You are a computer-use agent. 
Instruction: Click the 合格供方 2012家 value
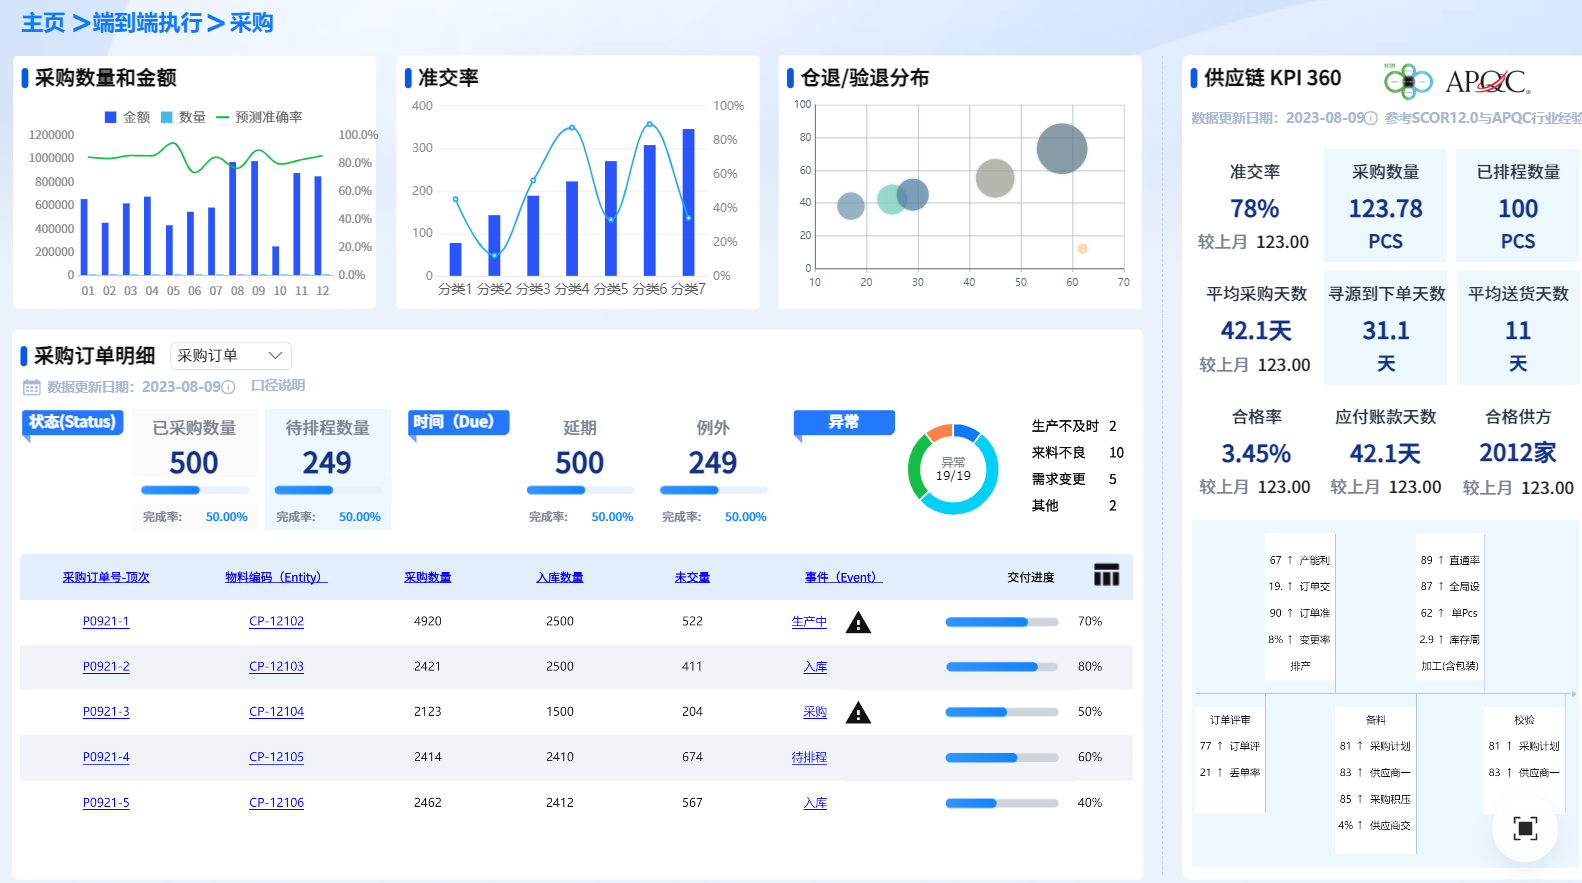click(1518, 453)
